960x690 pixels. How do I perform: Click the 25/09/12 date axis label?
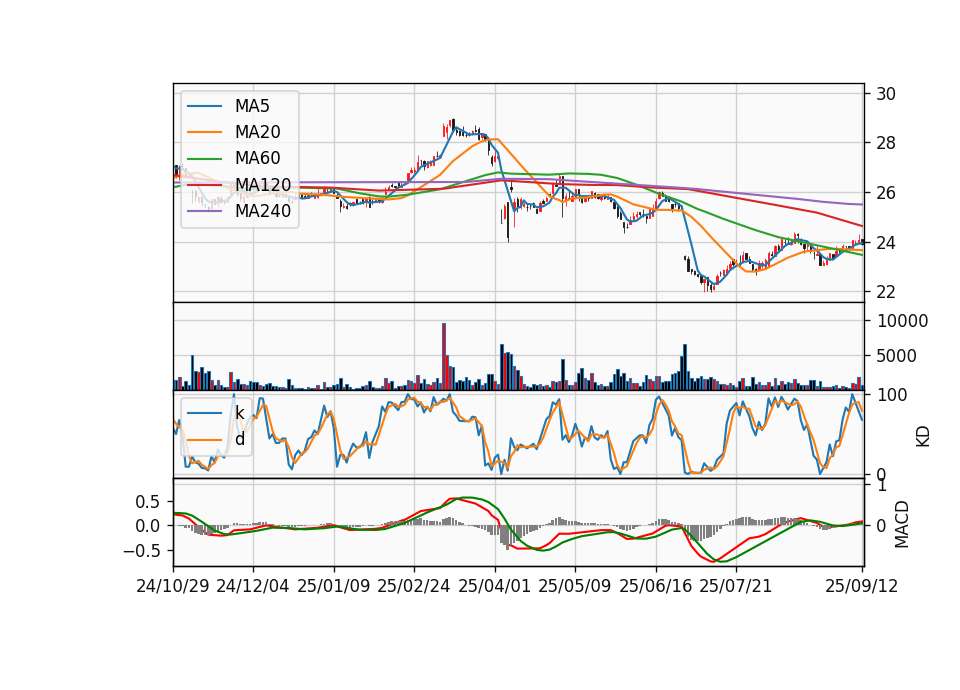pos(861,586)
